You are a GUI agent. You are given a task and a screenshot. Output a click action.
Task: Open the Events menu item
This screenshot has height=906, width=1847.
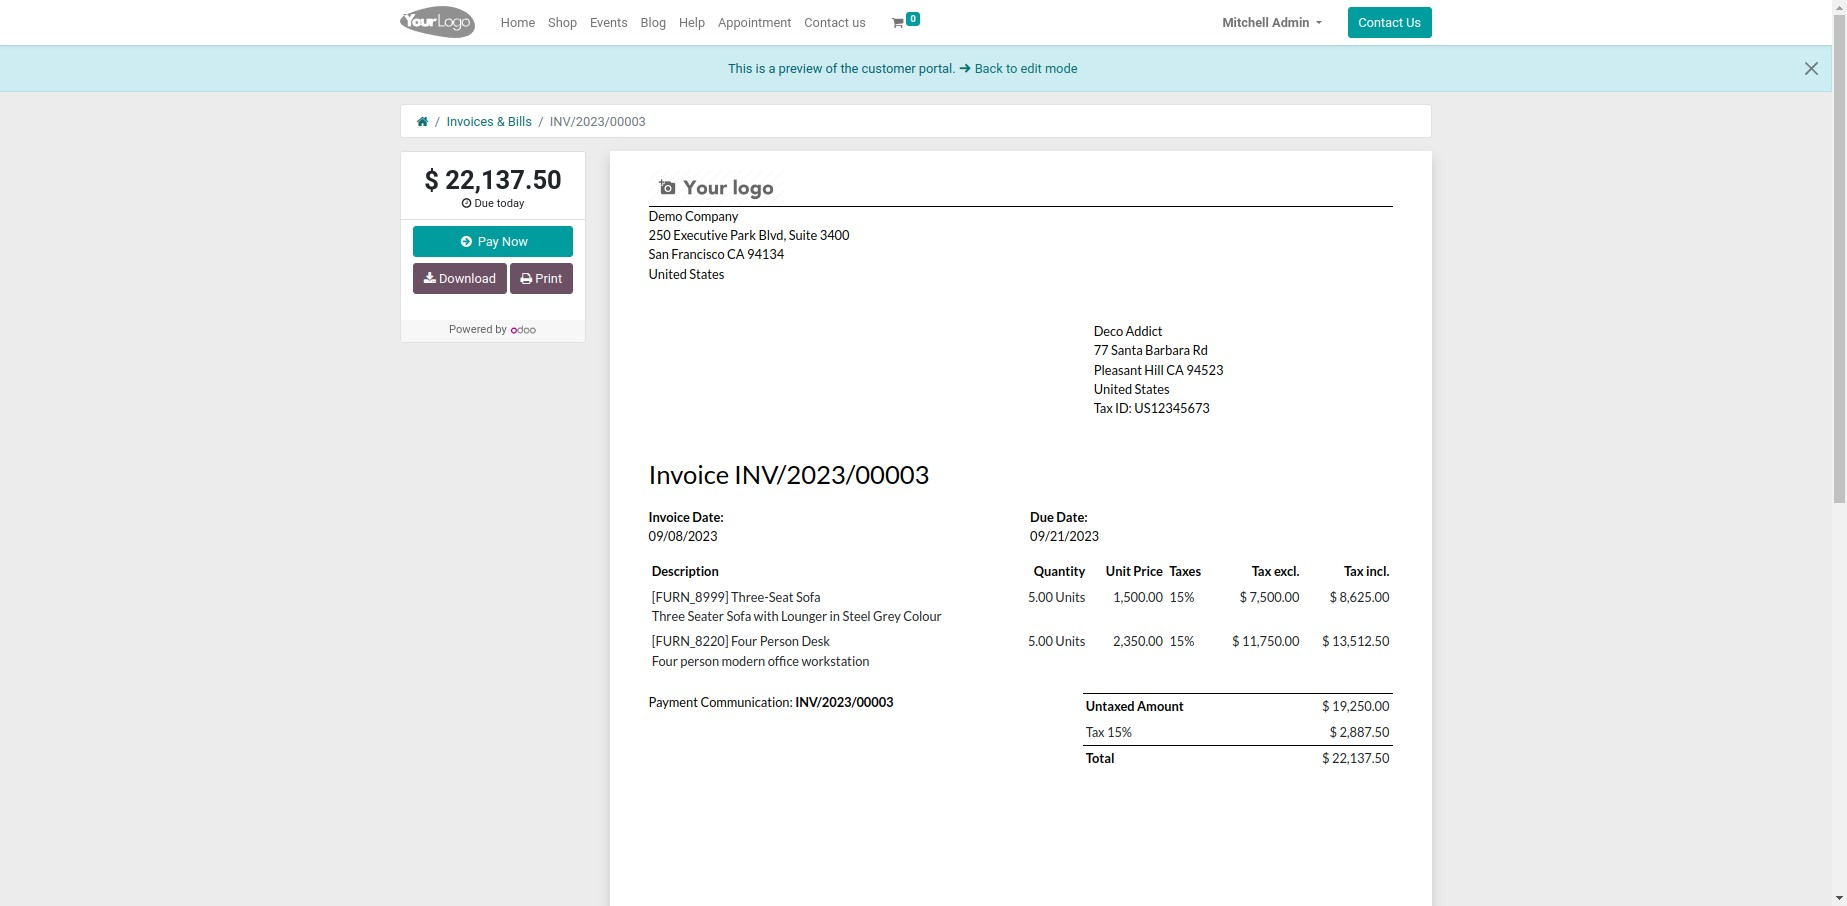(608, 23)
